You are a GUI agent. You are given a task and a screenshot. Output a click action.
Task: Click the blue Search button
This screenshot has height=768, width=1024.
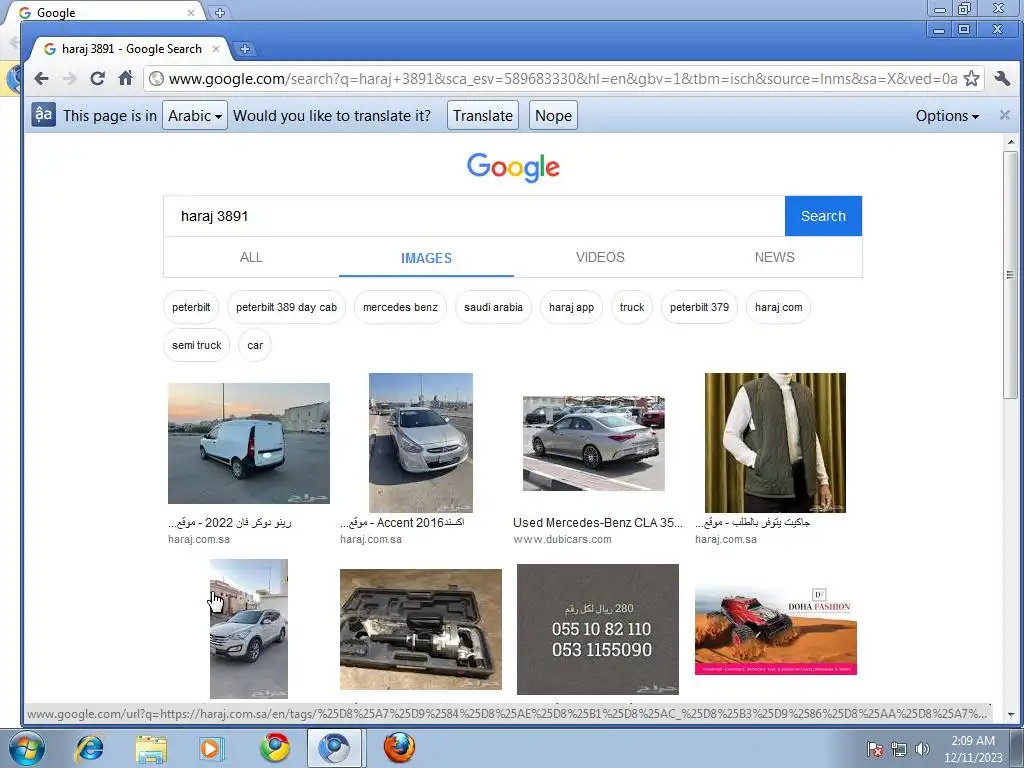coord(823,216)
